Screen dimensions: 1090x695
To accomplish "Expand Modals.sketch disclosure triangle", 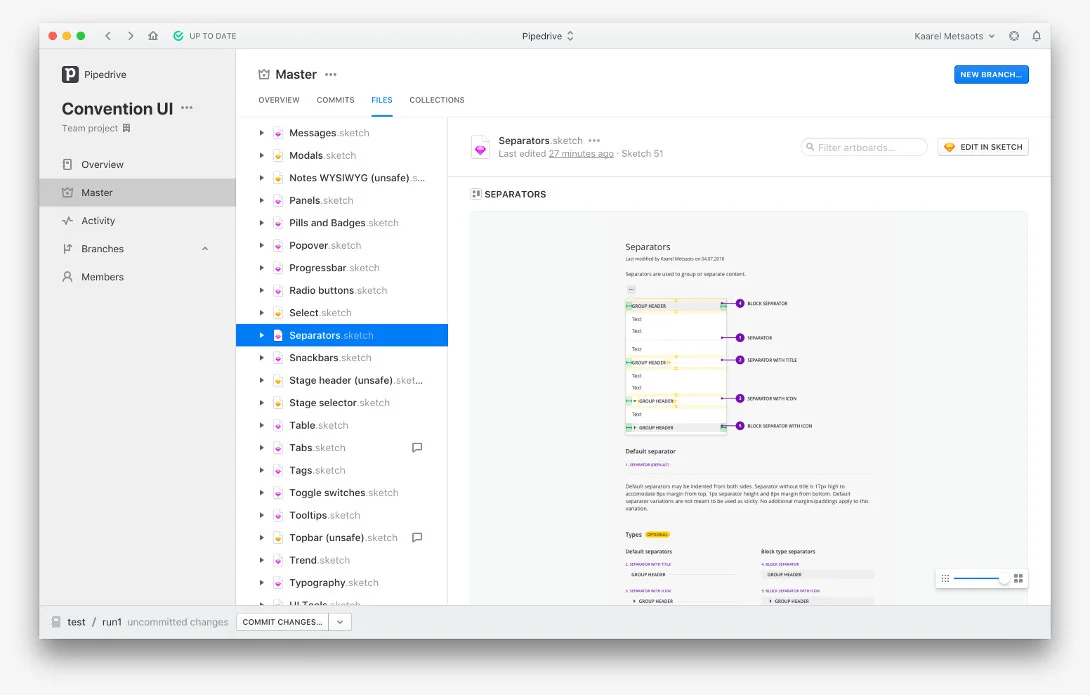I will pos(261,156).
